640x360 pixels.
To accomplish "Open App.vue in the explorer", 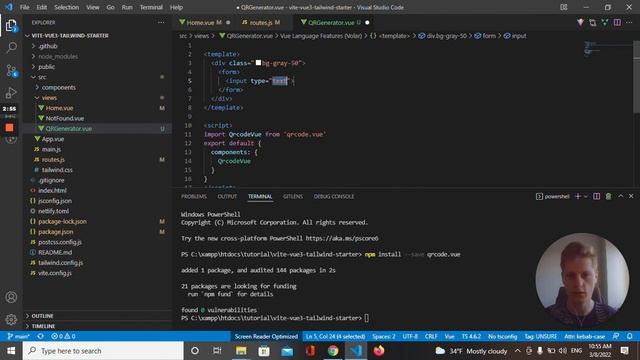I will (53, 139).
